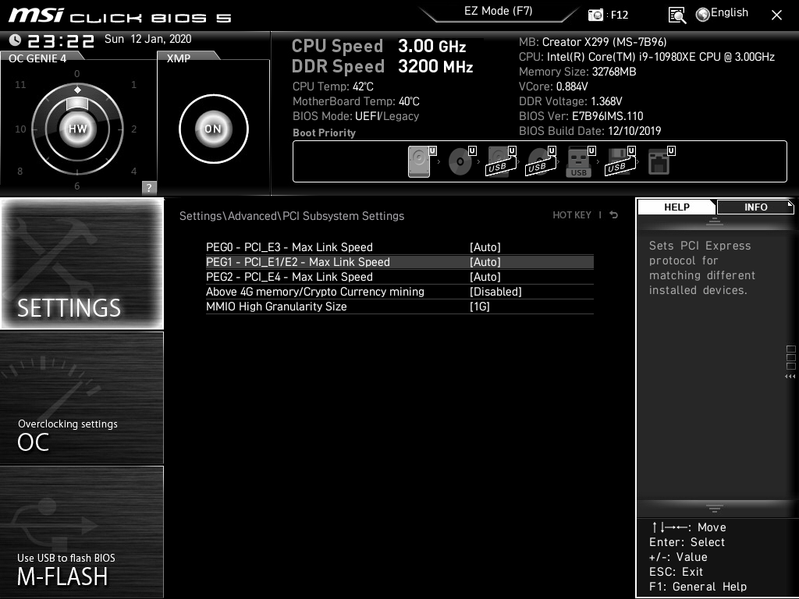
Task: Click the Settings\Advanced\PCI Subsystem Settings breadcrumb
Action: point(291,216)
